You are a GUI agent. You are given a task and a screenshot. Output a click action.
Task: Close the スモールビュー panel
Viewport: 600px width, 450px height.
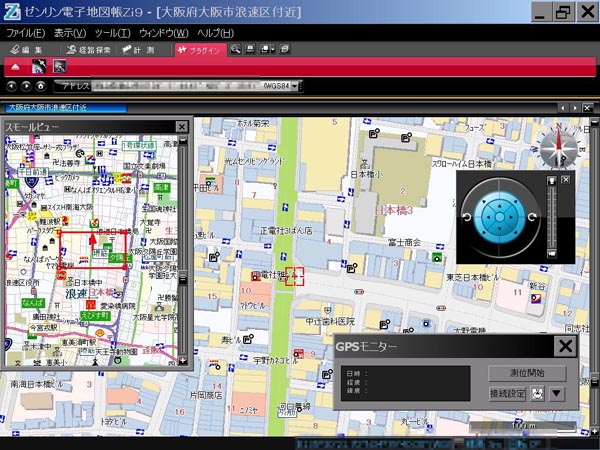coord(181,127)
